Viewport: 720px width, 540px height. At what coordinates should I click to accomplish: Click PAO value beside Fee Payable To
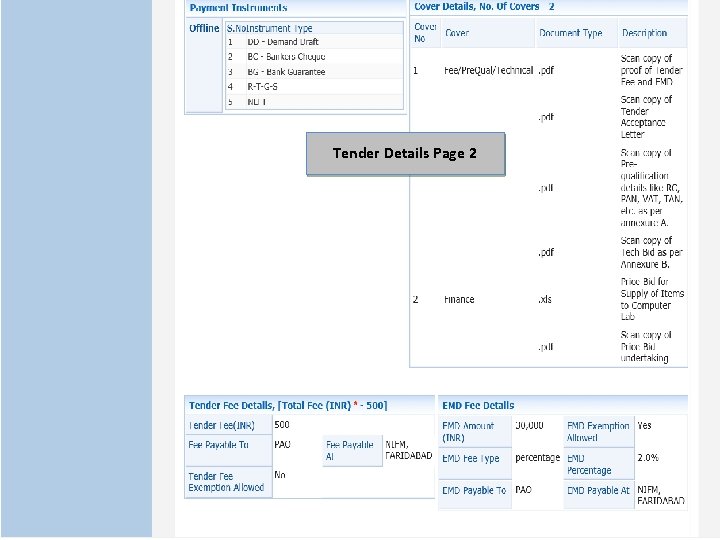[x=282, y=444]
